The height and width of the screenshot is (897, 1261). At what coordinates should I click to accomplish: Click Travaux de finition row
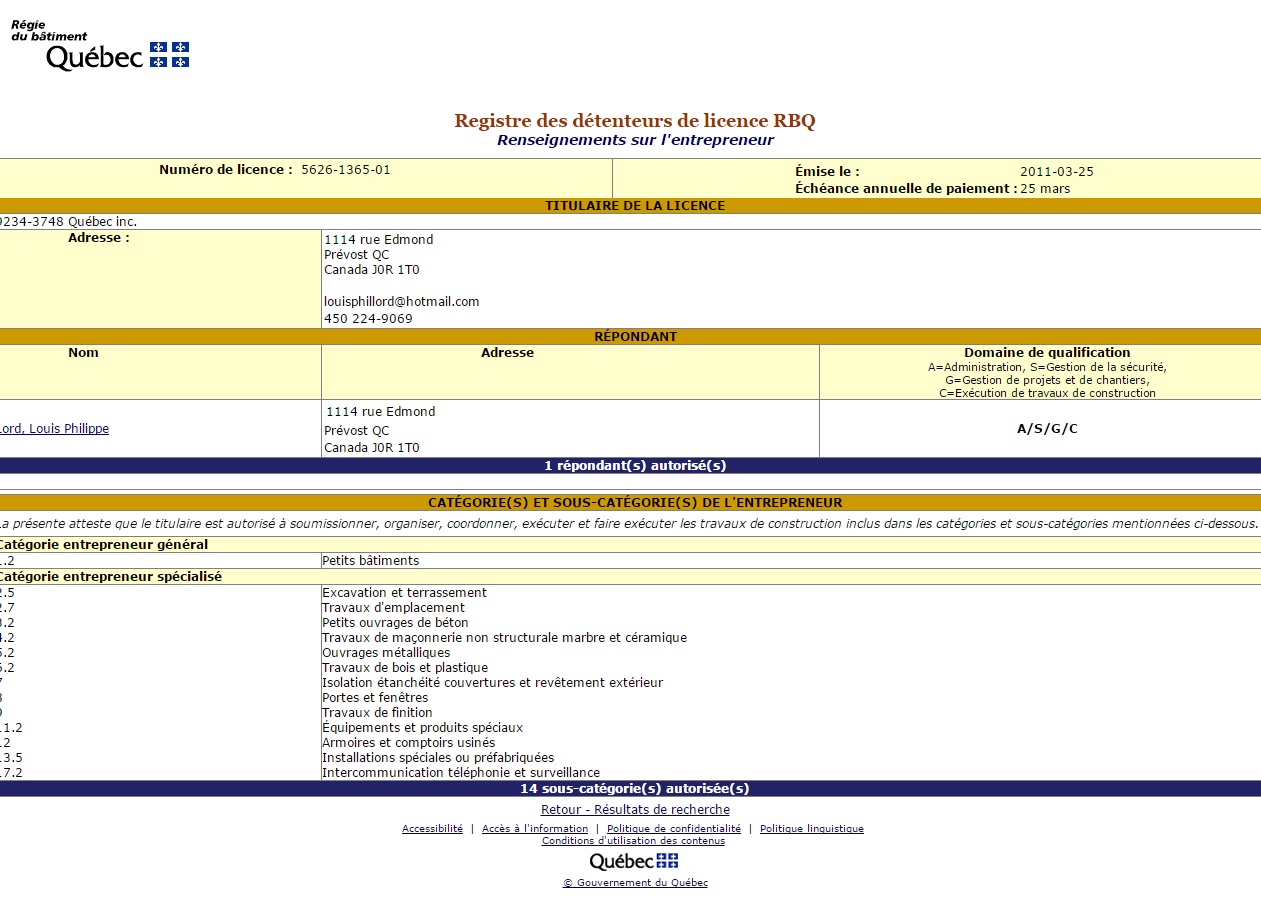coord(630,713)
